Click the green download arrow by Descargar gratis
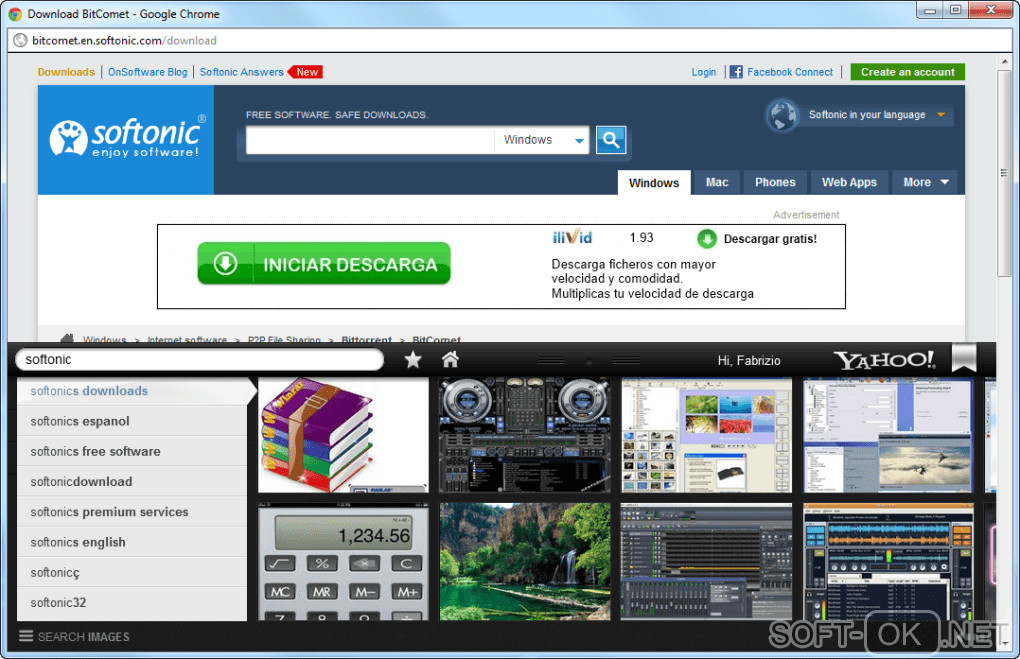1020x659 pixels. (706, 239)
